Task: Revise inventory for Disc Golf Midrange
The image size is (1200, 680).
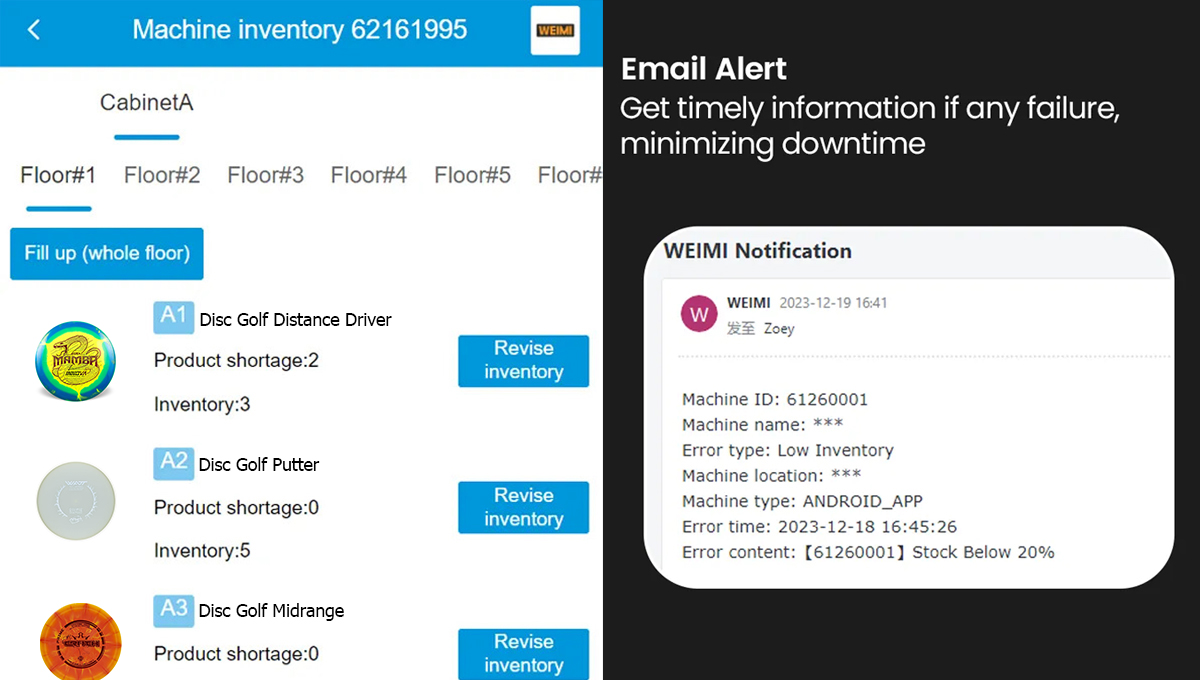Action: (x=523, y=653)
